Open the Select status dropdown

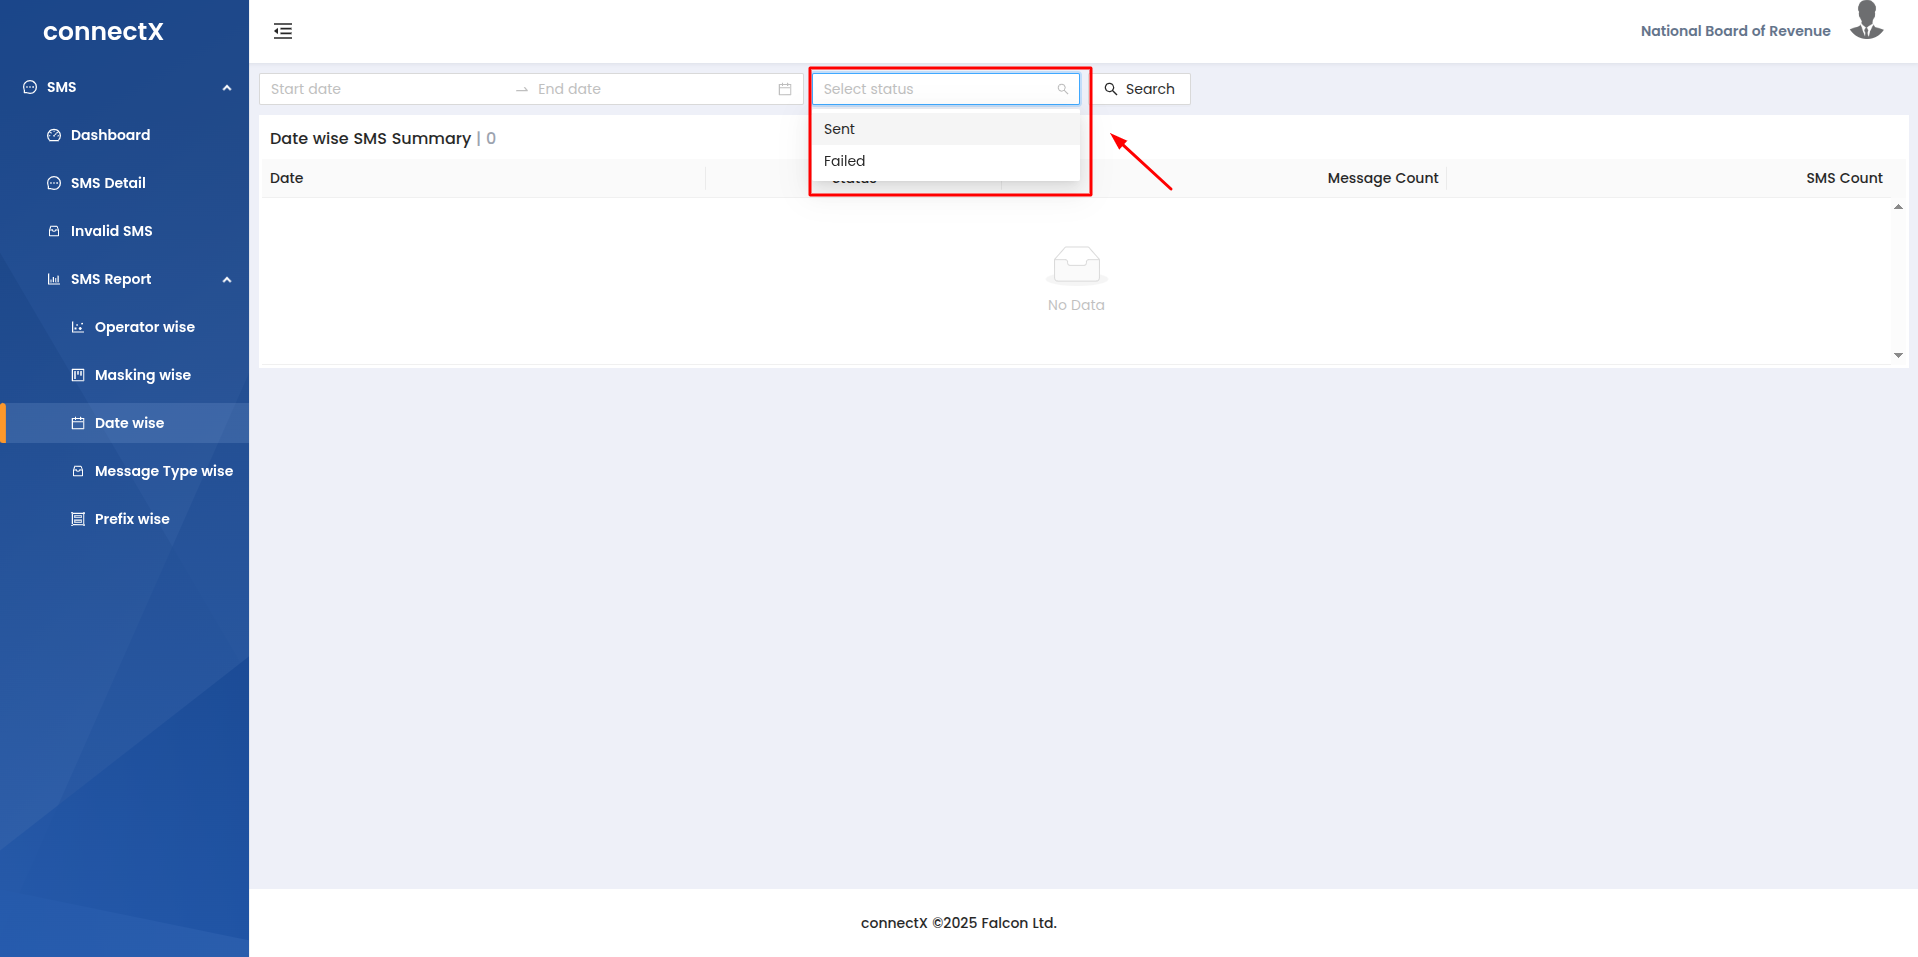click(x=937, y=89)
